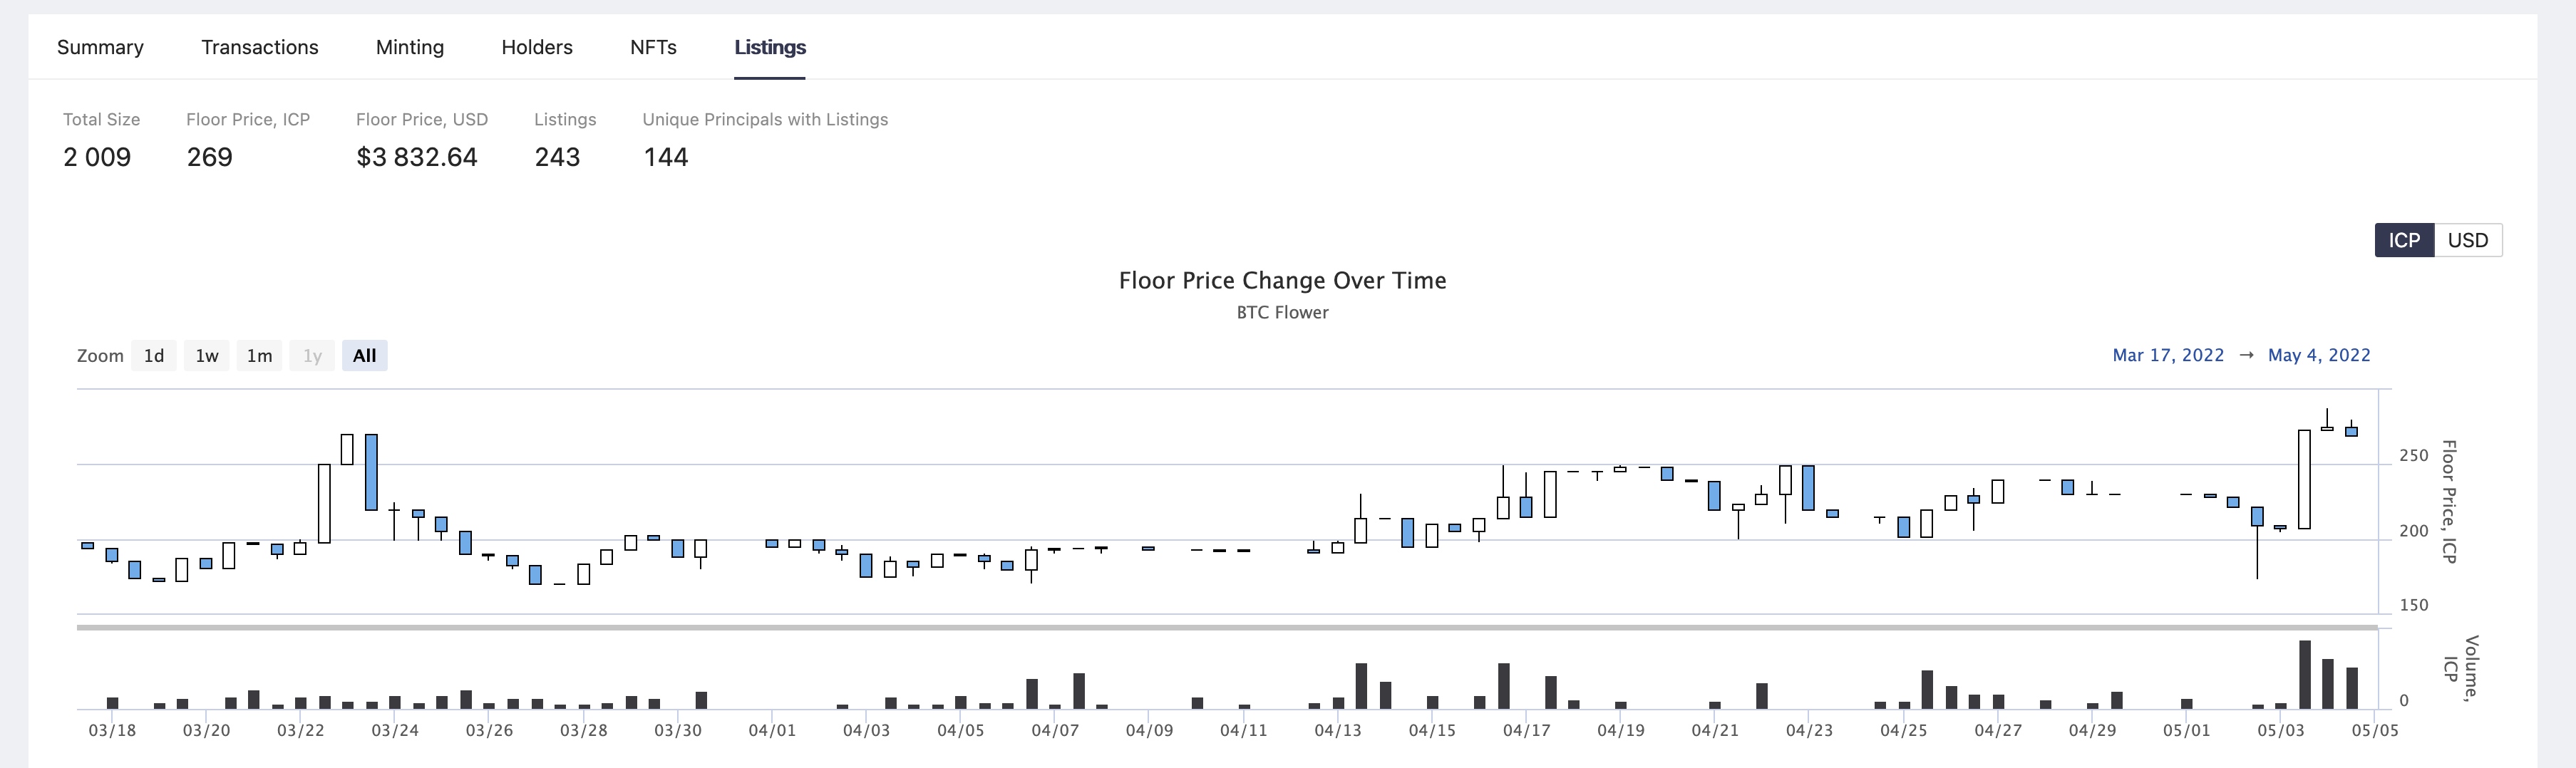Viewport: 2576px width, 768px height.
Task: Select the All zoom range
Action: (364, 356)
